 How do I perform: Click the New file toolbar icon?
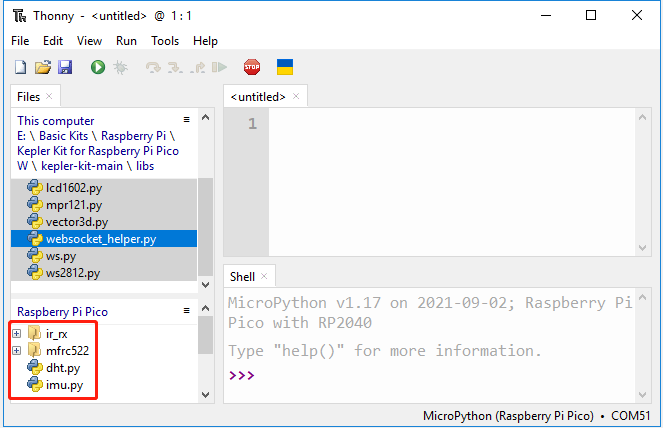click(x=20, y=67)
